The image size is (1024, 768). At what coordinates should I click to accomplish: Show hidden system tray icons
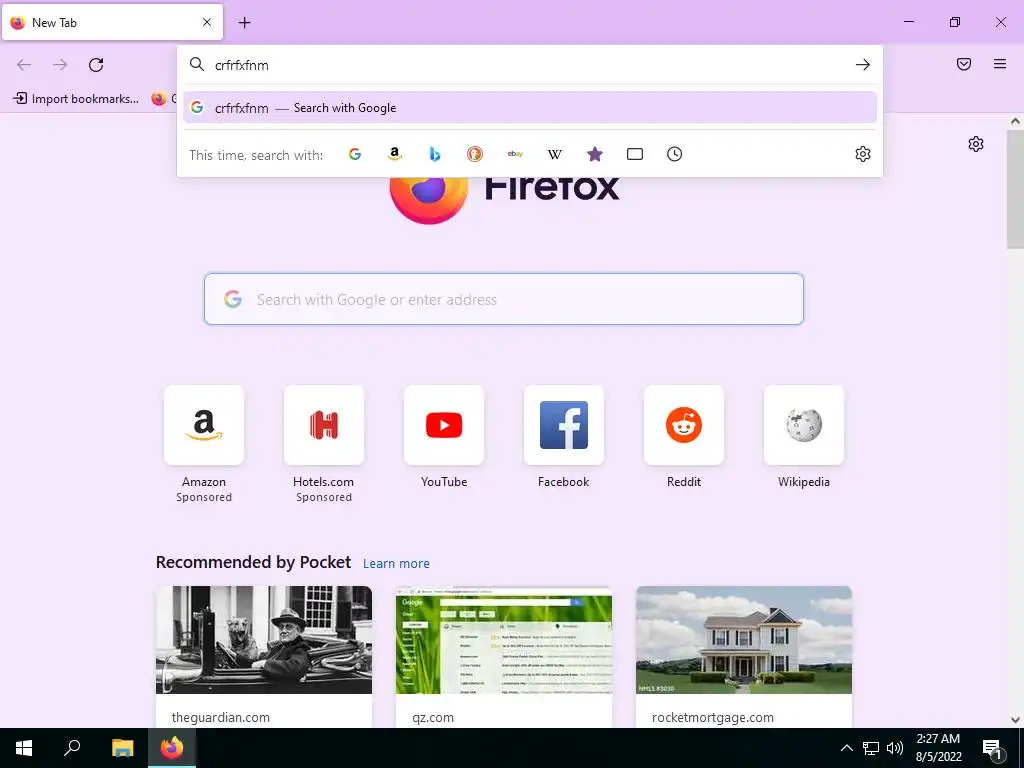coord(846,748)
